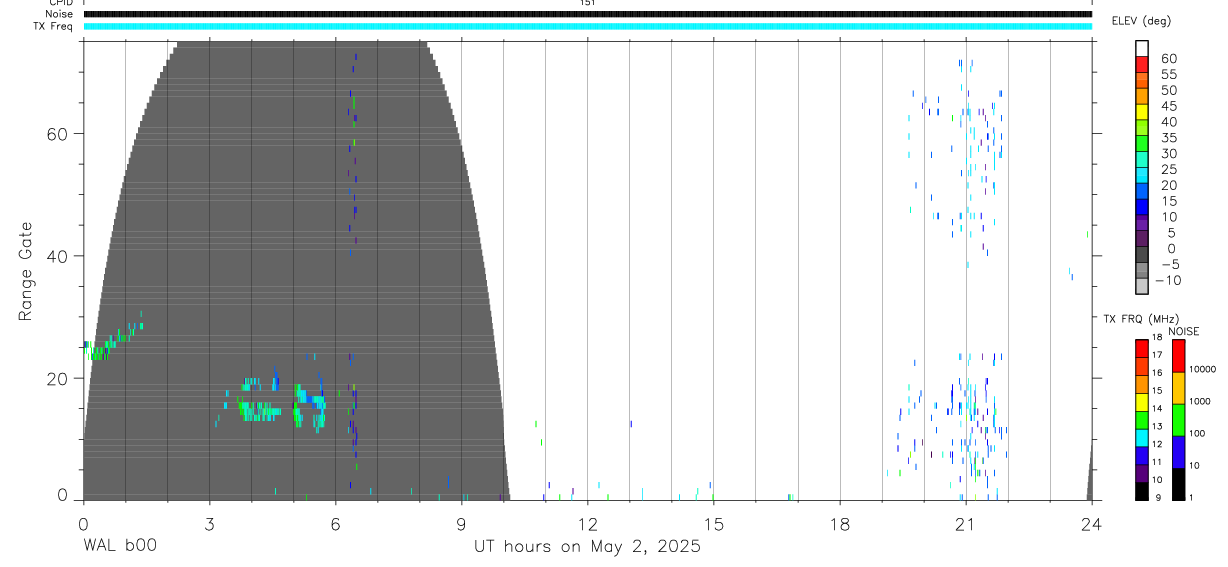Click the green segment of the NOISE colorbar
Screen dimensions: 1228x567
pos(1178,420)
